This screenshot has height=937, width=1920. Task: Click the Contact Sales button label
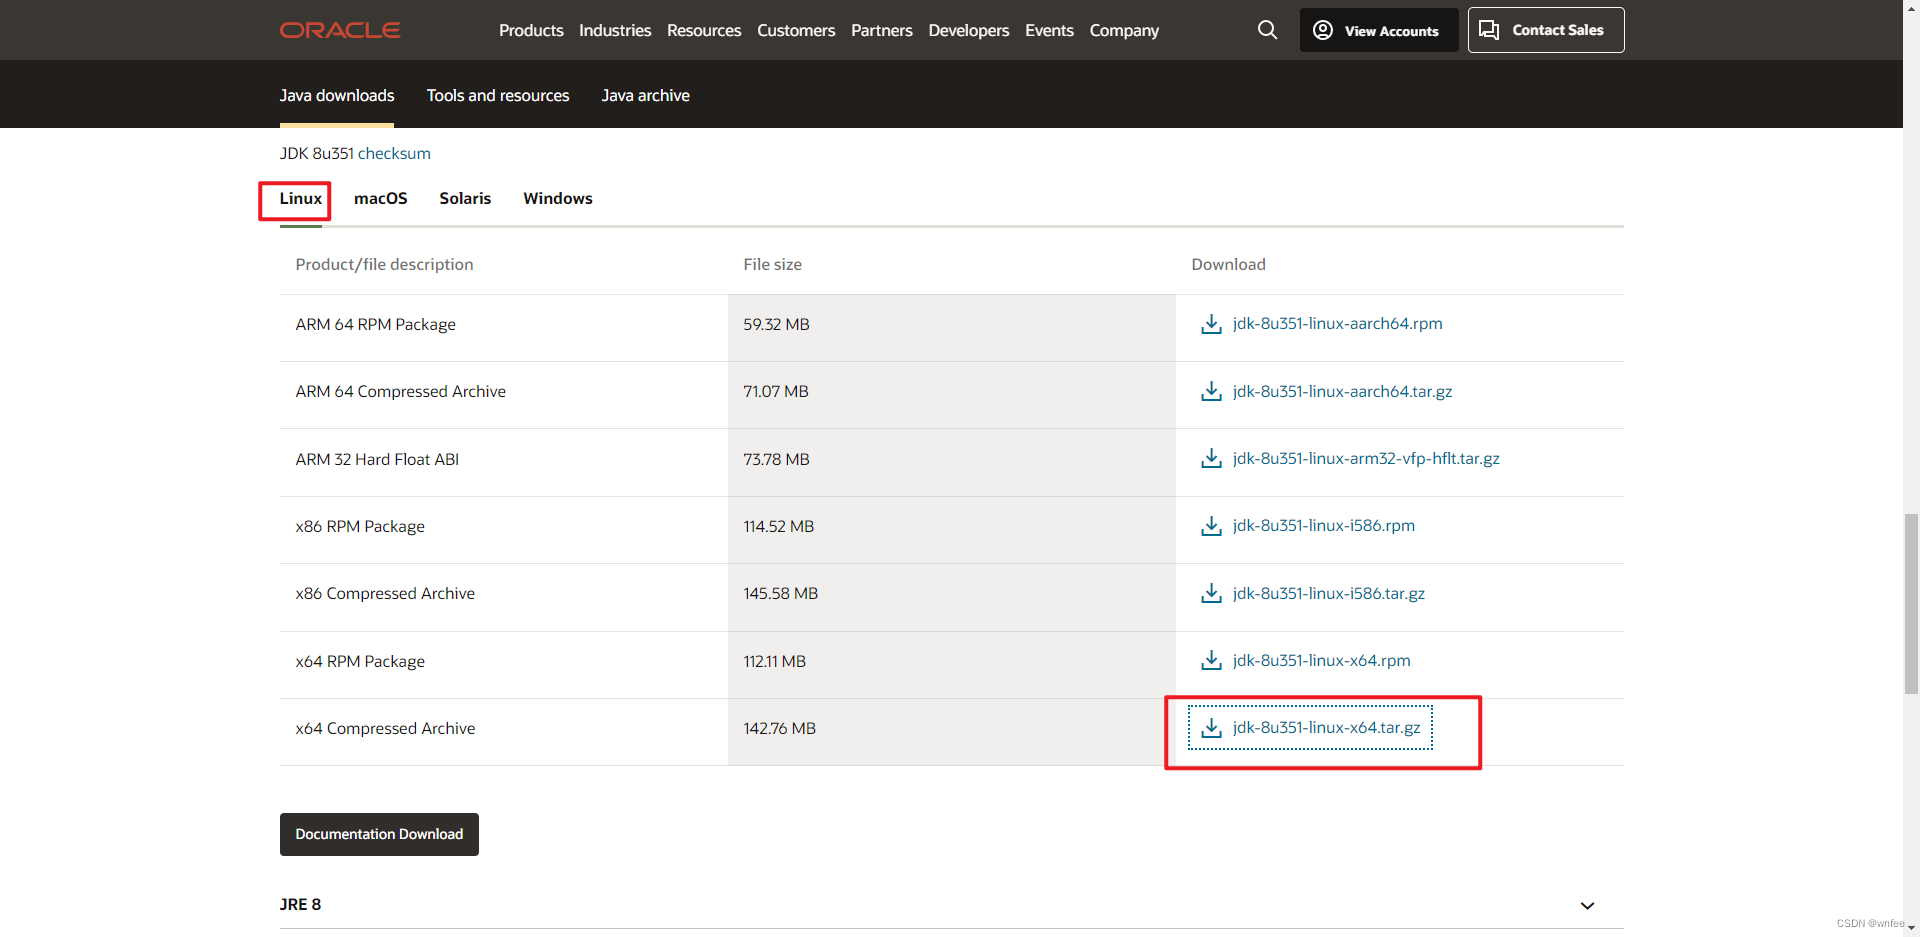click(x=1557, y=30)
